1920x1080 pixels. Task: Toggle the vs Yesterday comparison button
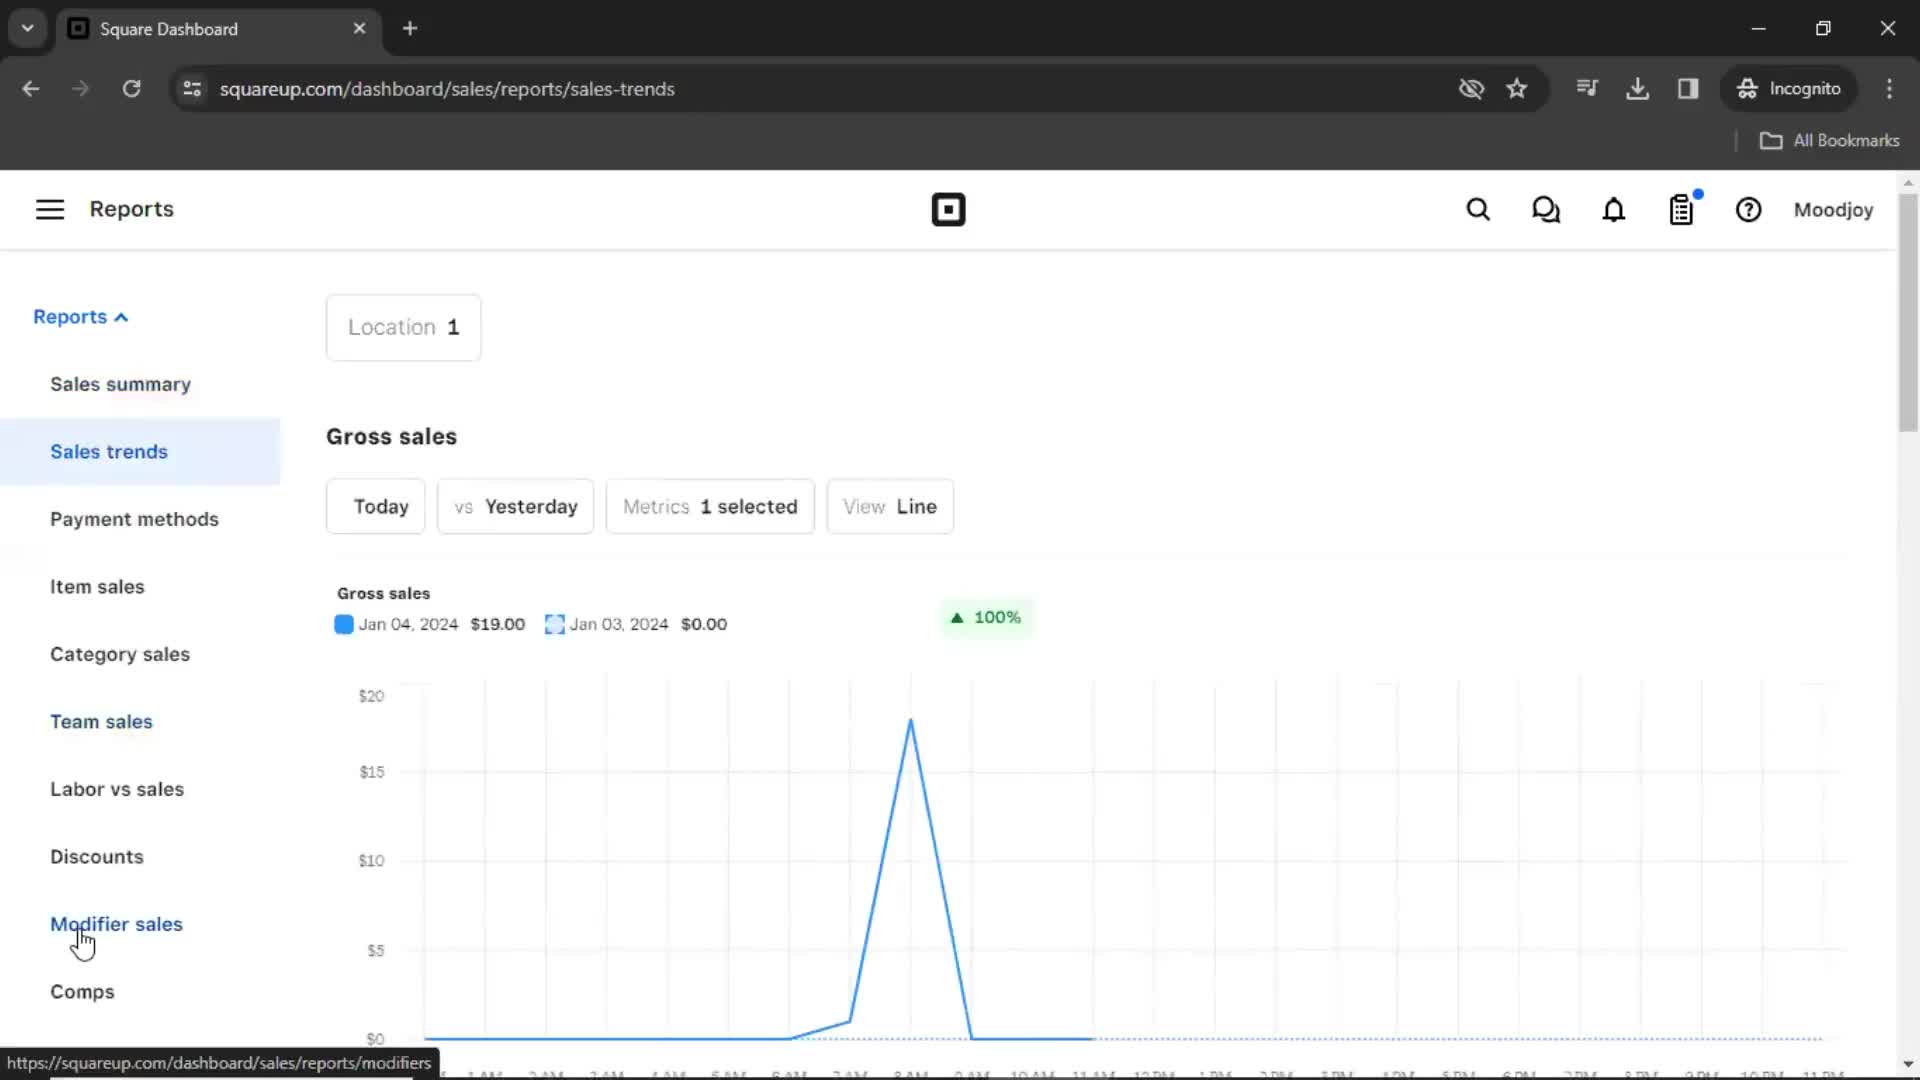point(514,506)
